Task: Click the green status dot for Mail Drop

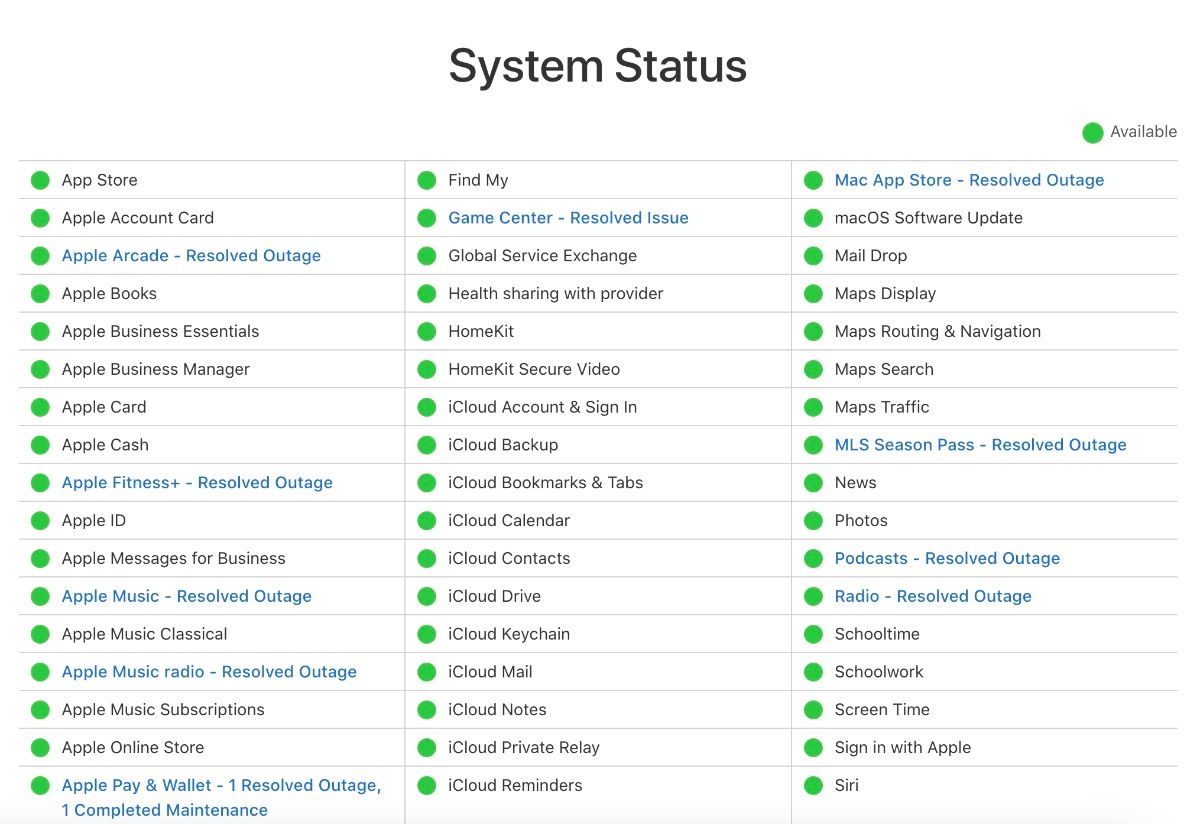Action: [814, 256]
